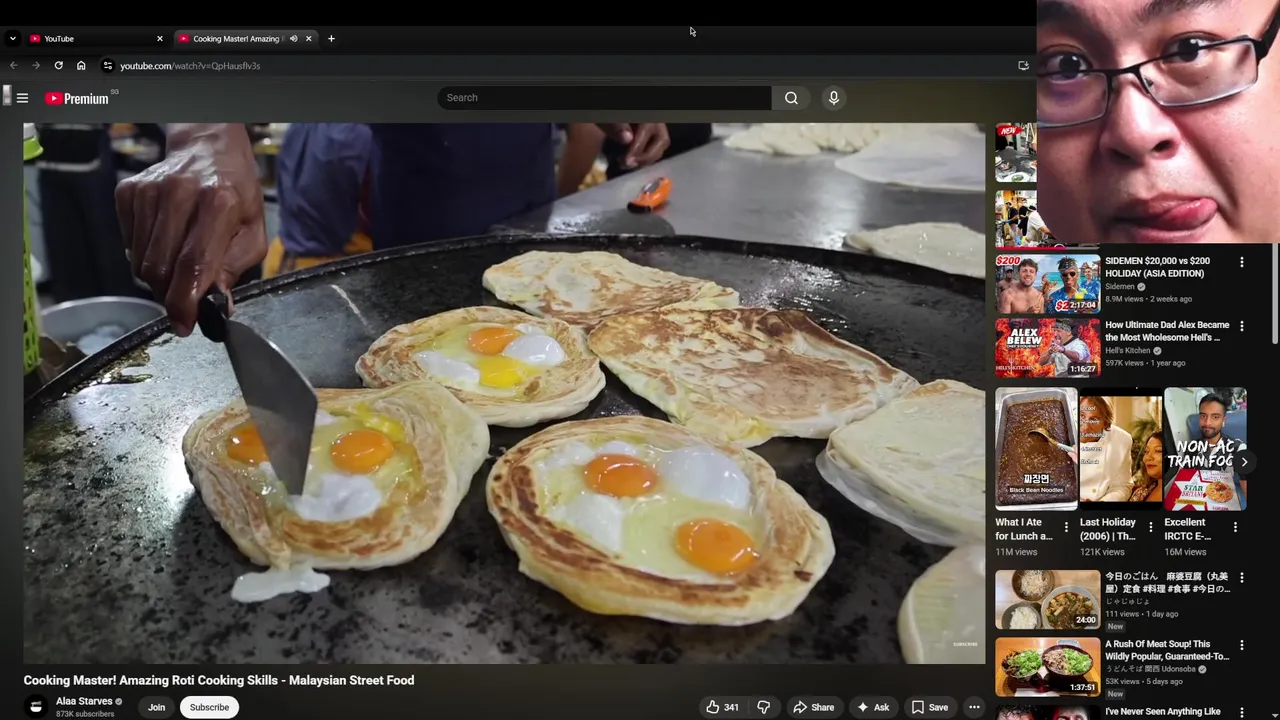Image resolution: width=1280 pixels, height=720 pixels.
Task: Open options for Excellent IRCTC short
Action: (x=1235, y=527)
